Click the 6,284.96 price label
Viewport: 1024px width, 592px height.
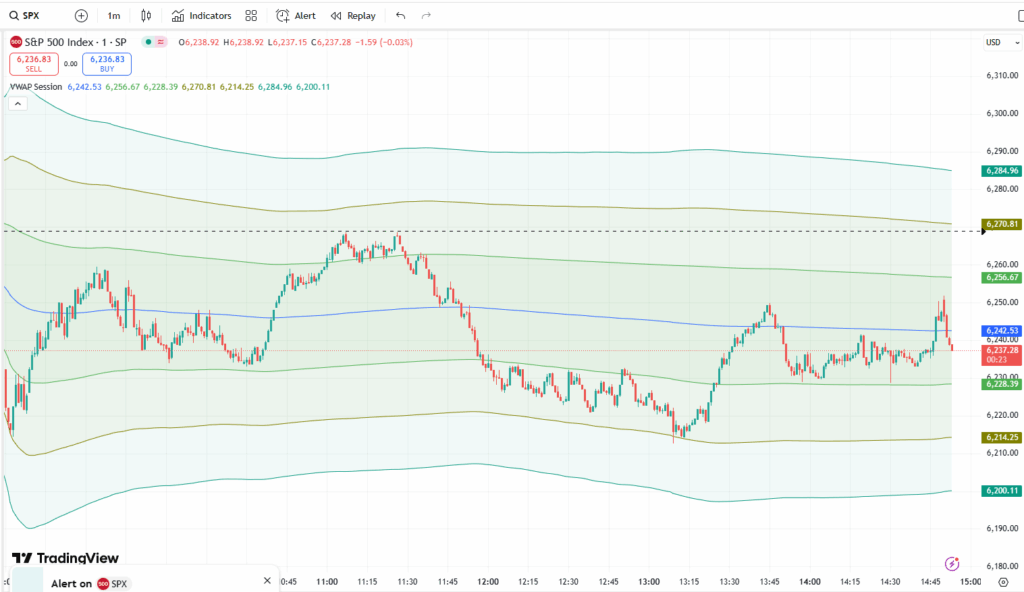[1001, 171]
